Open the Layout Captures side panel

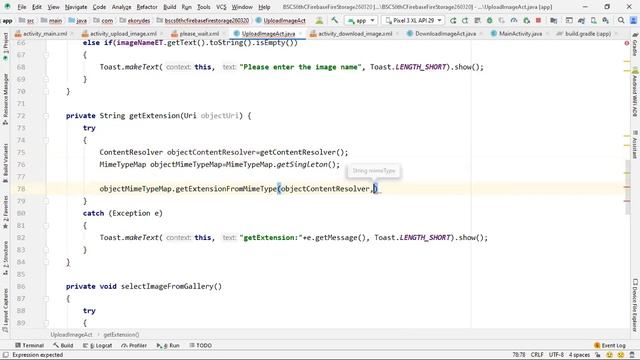(x=5, y=310)
